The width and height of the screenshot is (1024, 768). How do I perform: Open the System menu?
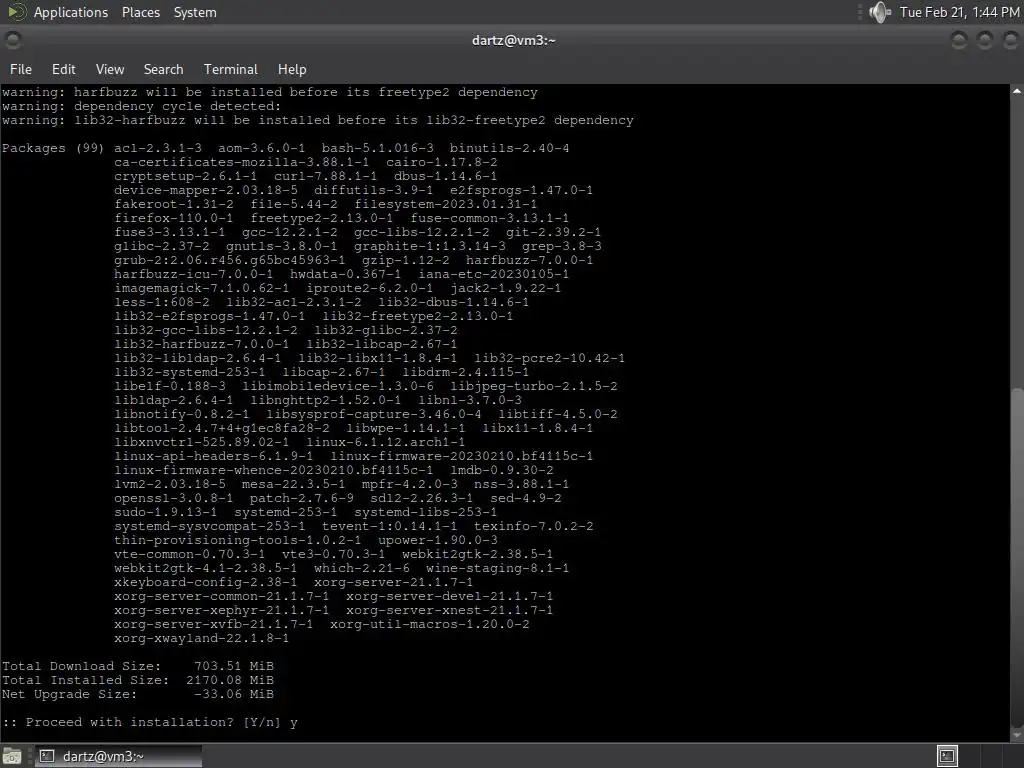pyautogui.click(x=195, y=12)
